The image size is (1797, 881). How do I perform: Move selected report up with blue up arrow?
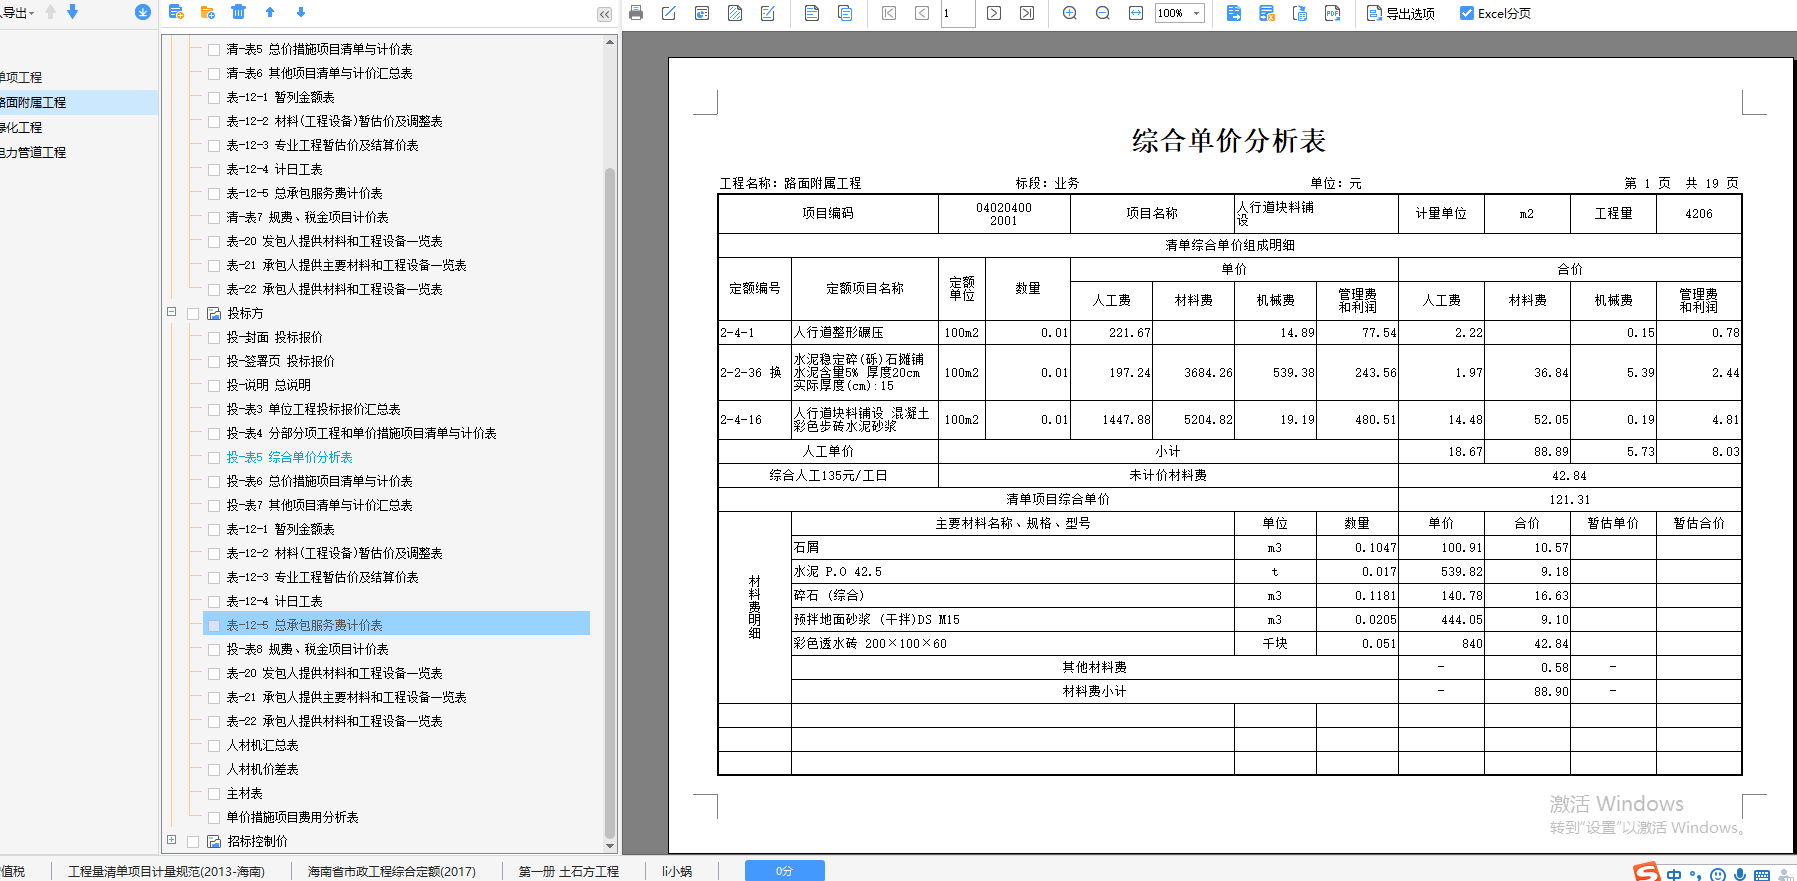tap(270, 12)
